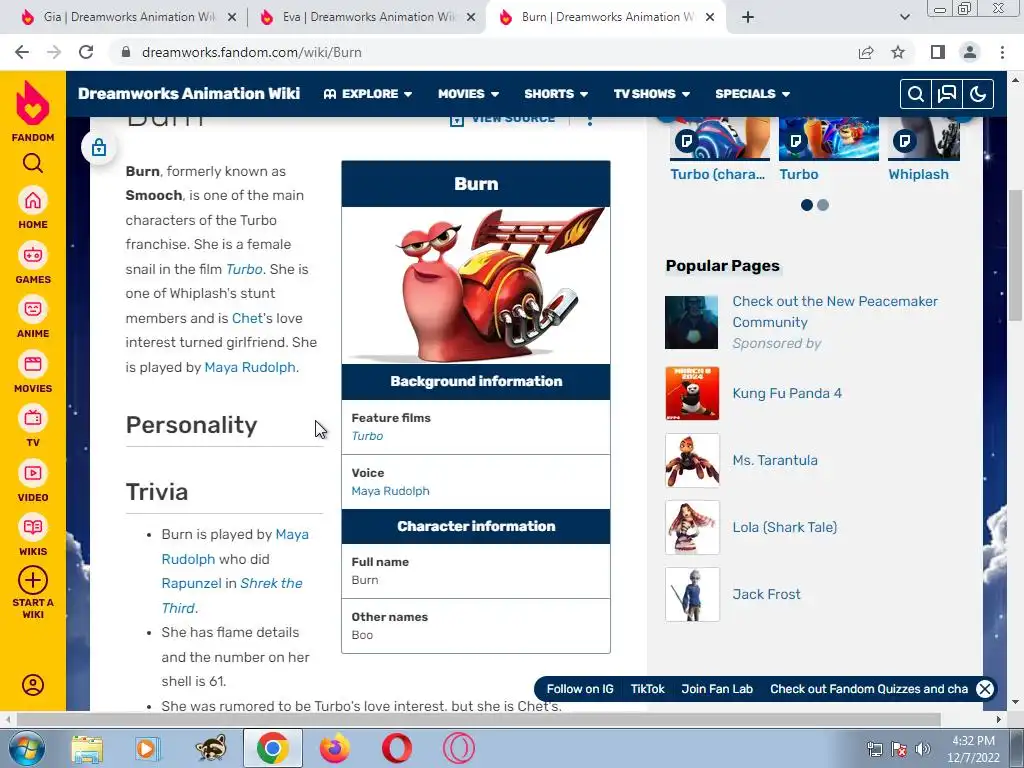Open the Rapunzel link in Trivia
The width and height of the screenshot is (1024, 768).
point(191,583)
